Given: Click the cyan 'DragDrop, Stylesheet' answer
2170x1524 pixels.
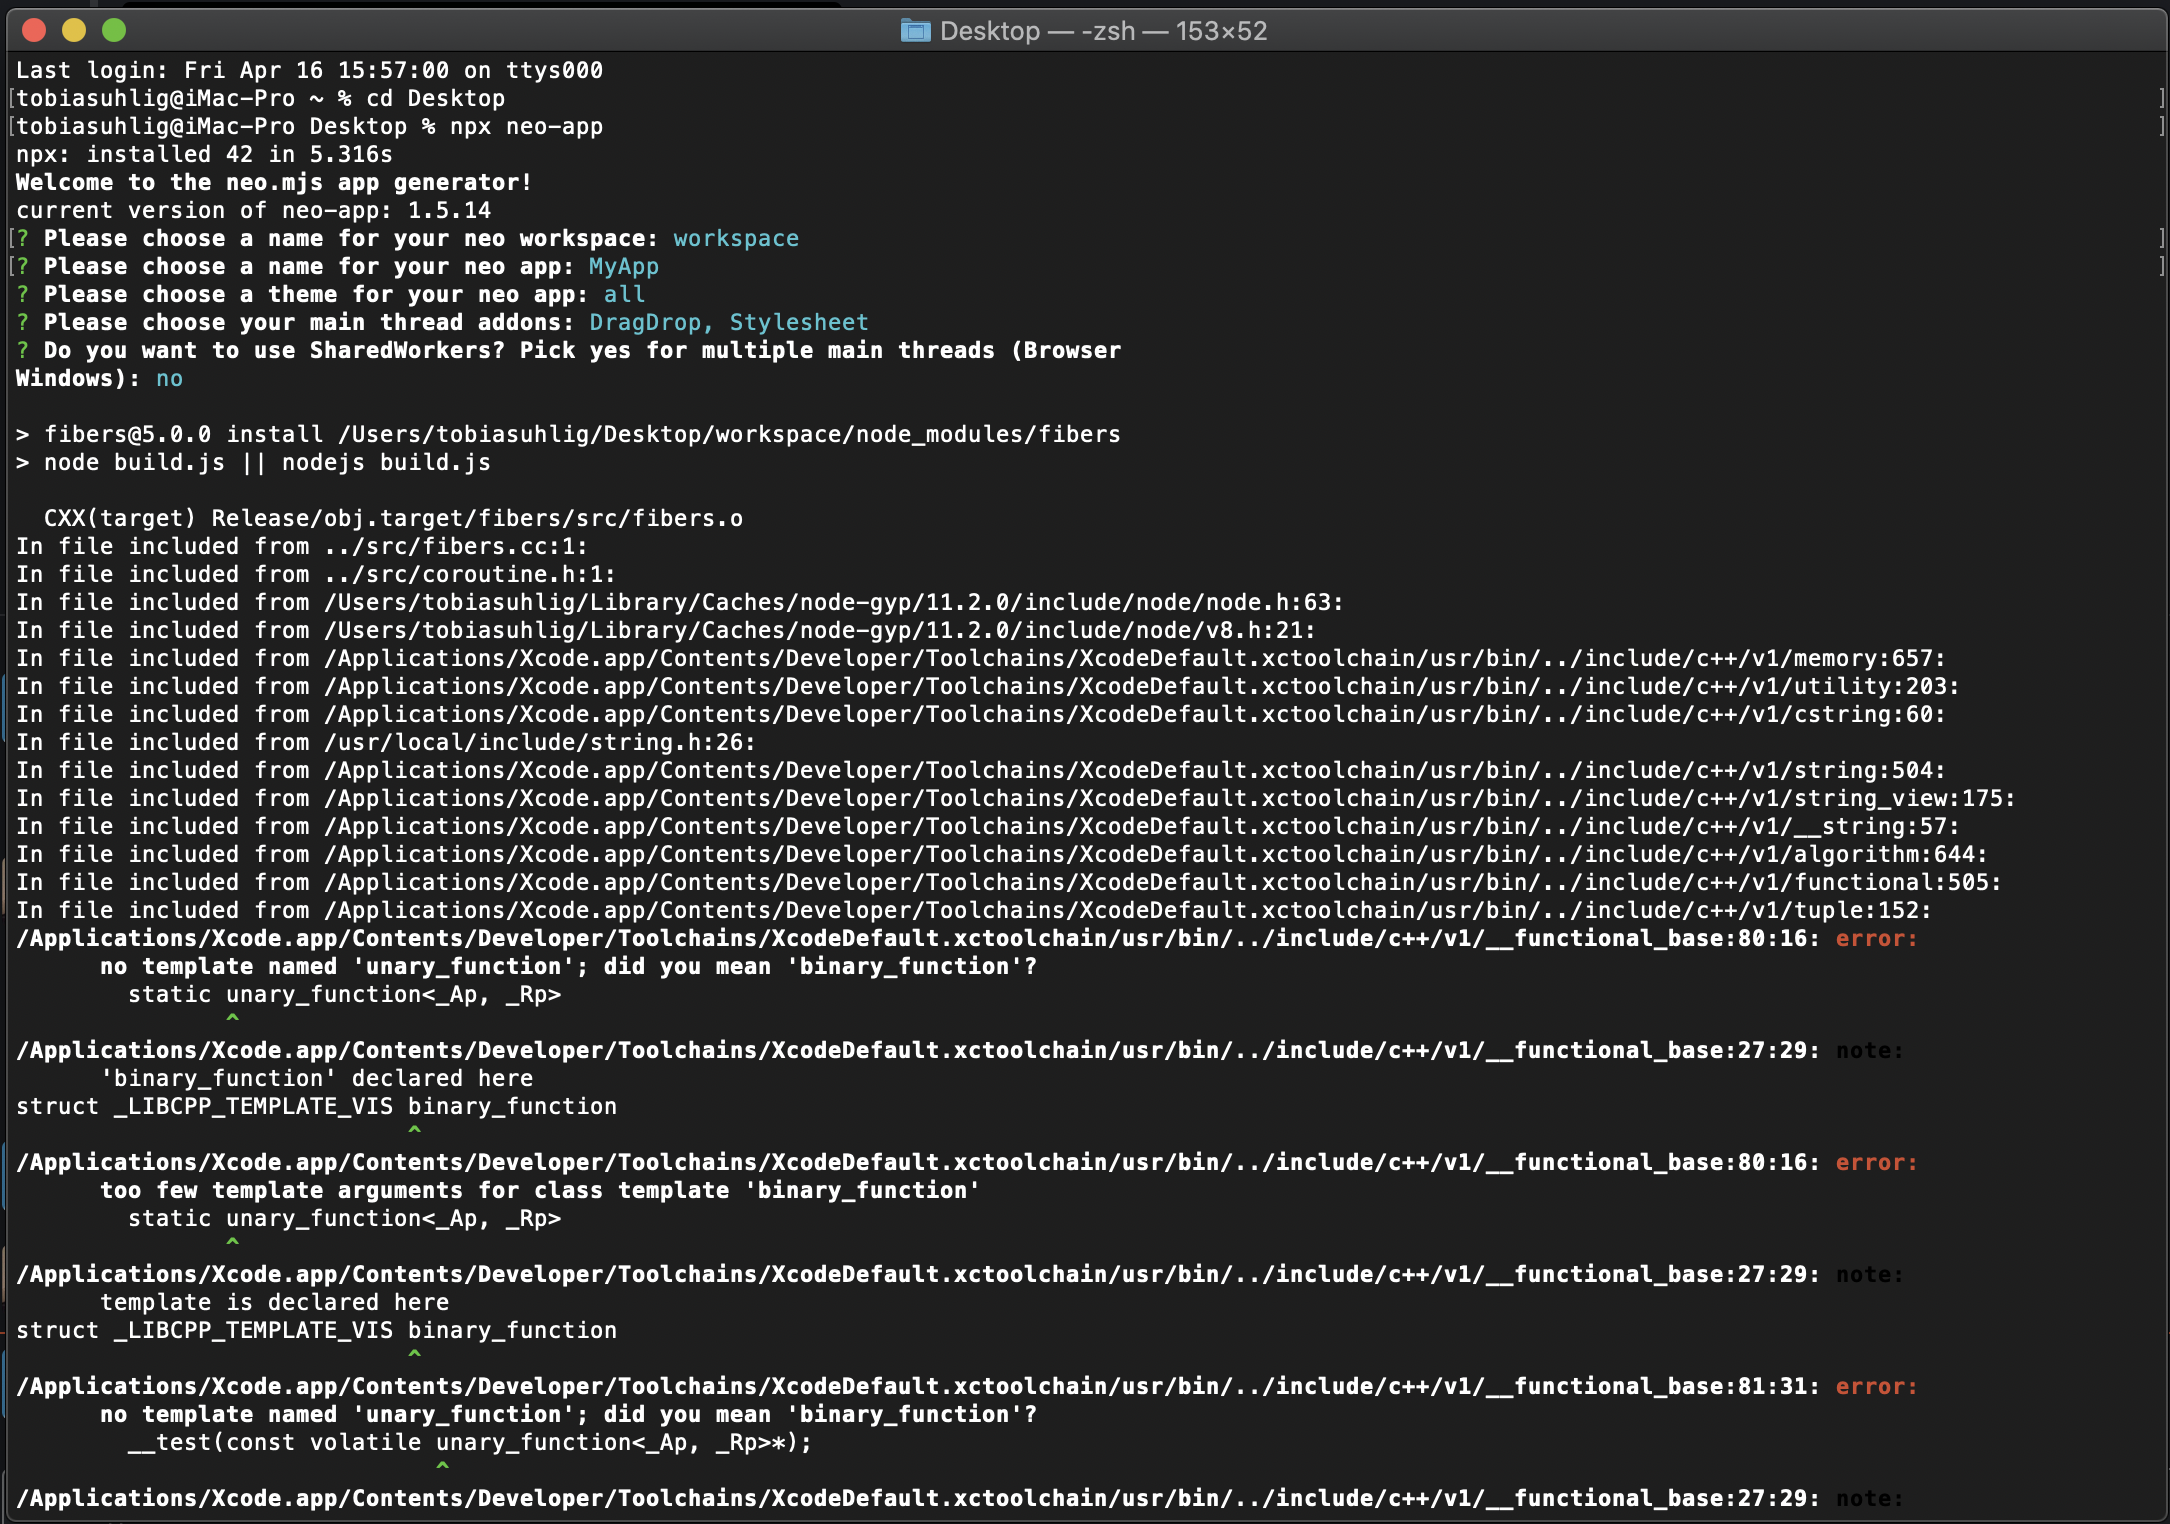Looking at the screenshot, I should point(729,322).
